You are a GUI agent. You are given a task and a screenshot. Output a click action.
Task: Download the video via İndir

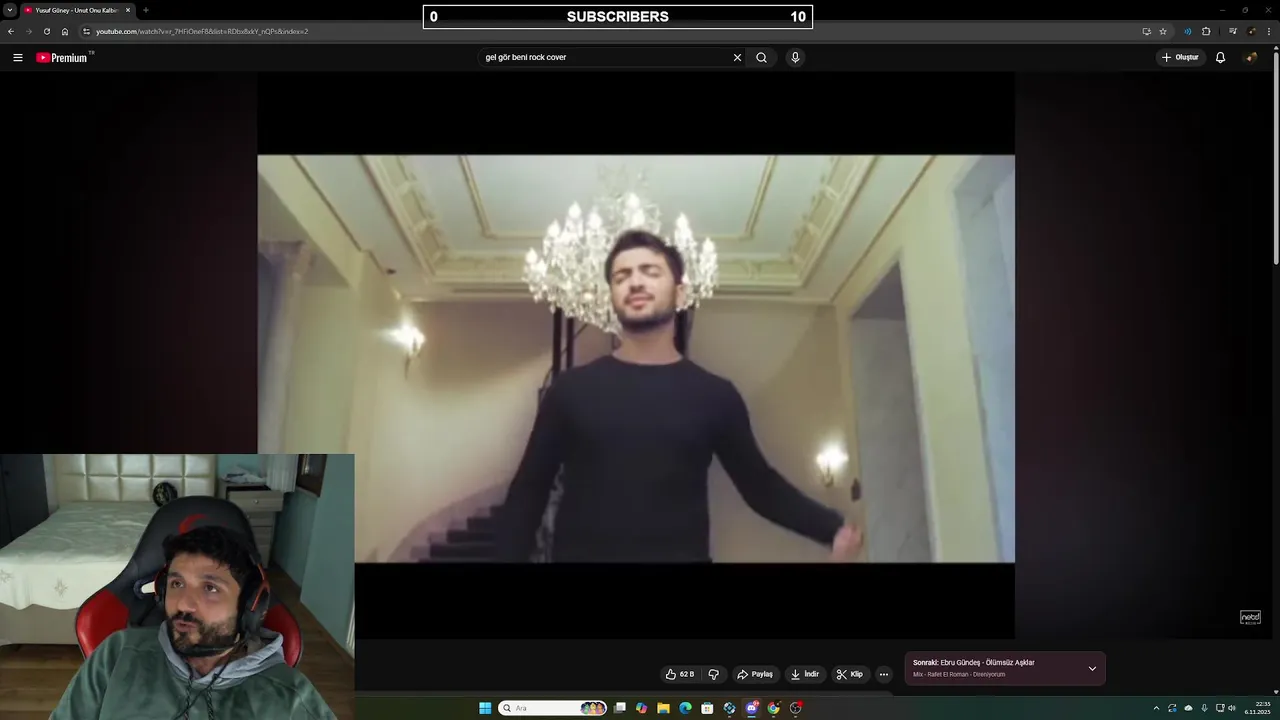click(805, 674)
